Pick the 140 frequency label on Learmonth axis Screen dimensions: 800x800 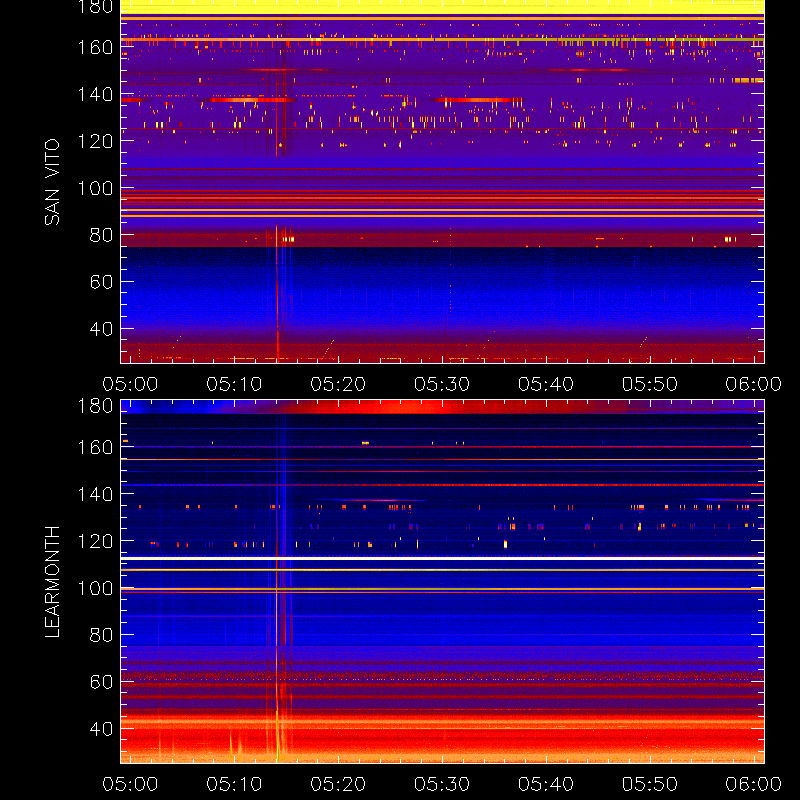(x=95, y=494)
